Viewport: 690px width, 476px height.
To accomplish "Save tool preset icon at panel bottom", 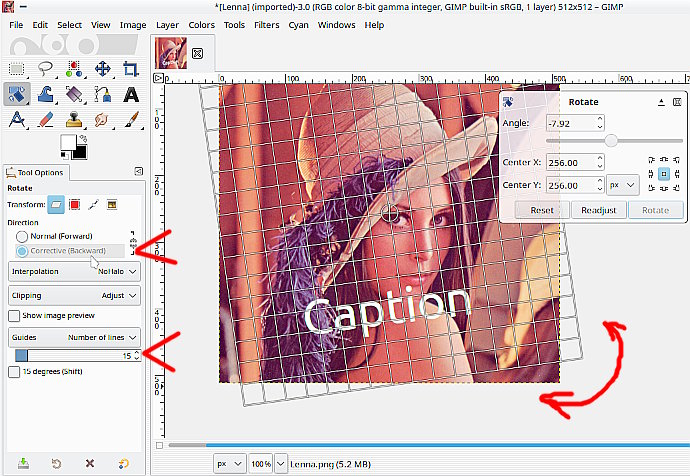I will (23, 463).
